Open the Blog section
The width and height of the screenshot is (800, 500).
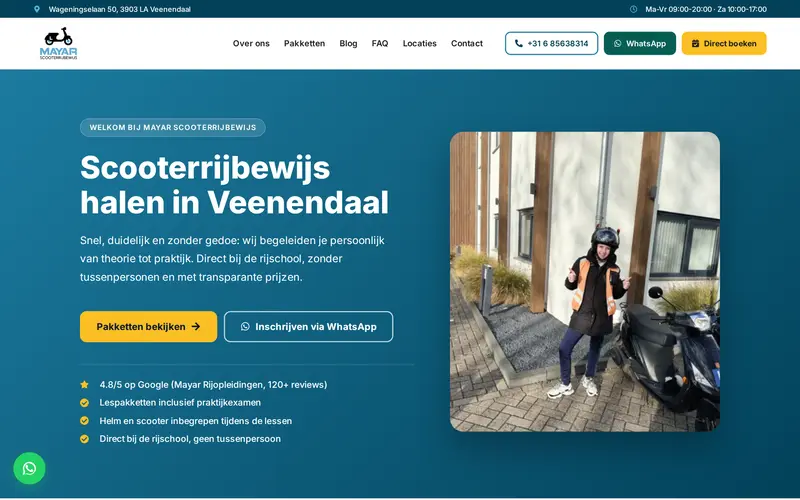[x=348, y=43]
